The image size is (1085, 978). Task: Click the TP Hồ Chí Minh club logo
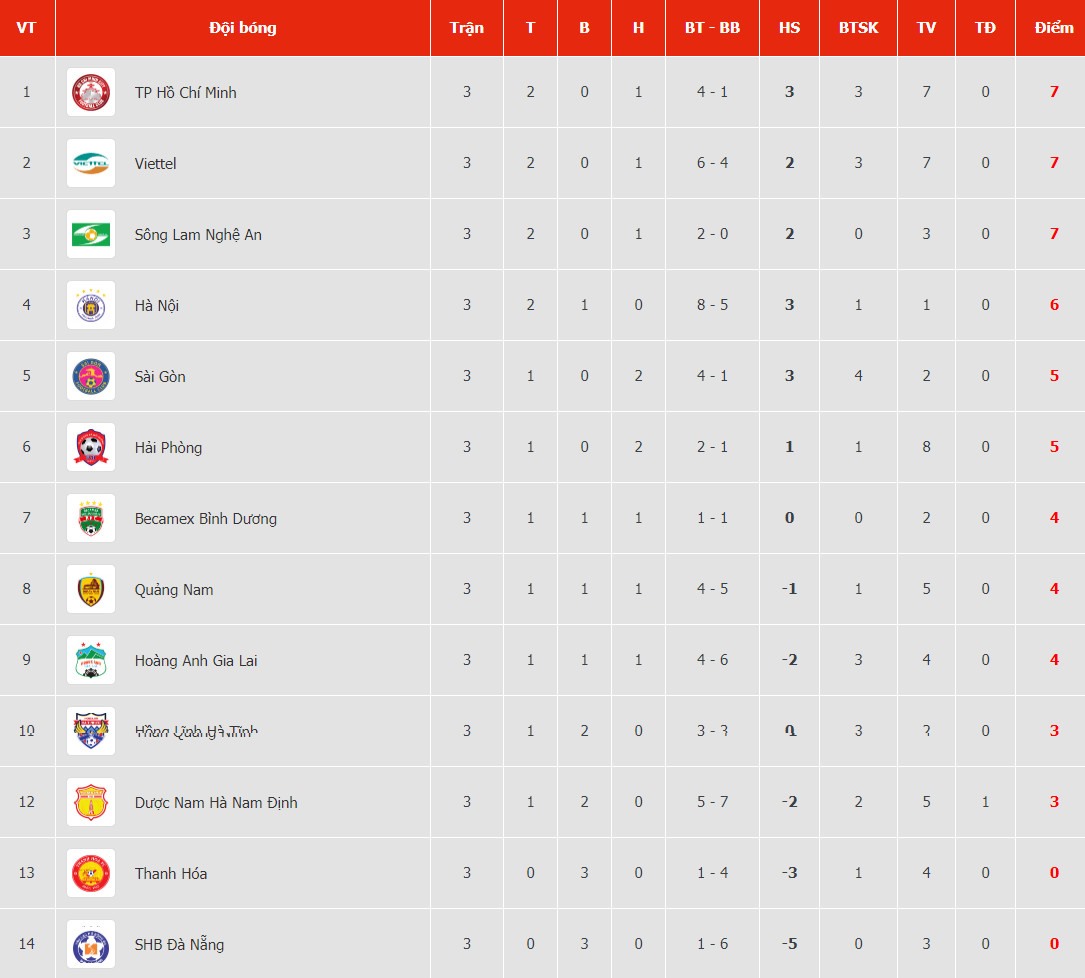91,92
